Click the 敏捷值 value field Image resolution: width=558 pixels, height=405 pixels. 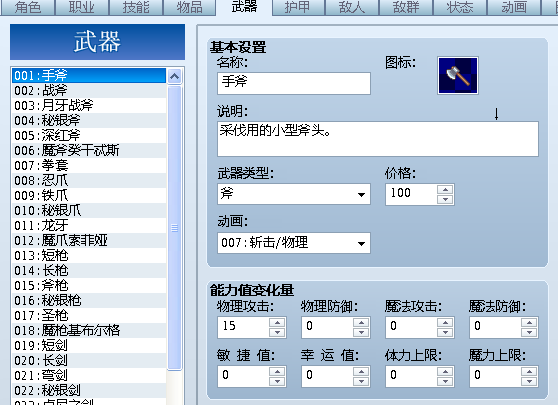click(243, 377)
